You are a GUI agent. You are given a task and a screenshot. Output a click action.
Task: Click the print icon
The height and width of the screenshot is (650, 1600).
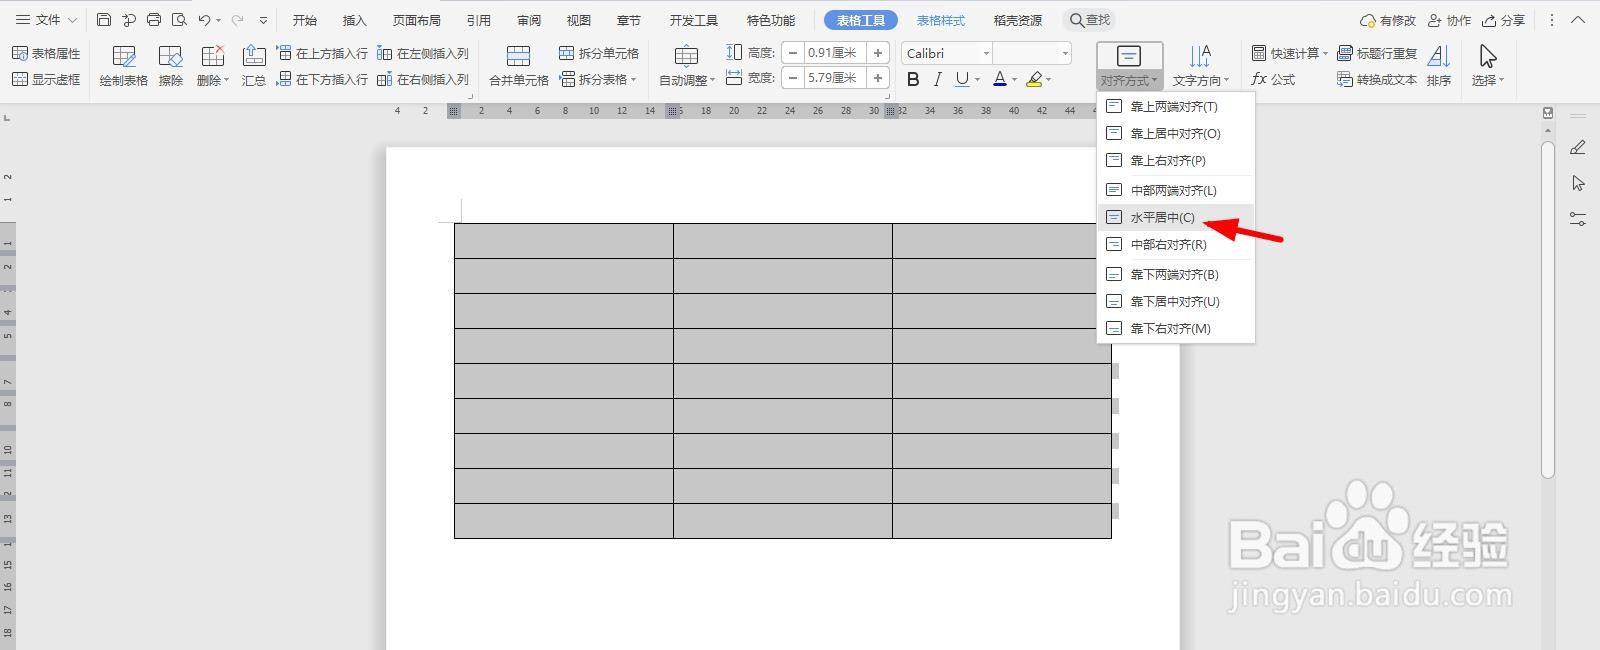click(x=154, y=20)
